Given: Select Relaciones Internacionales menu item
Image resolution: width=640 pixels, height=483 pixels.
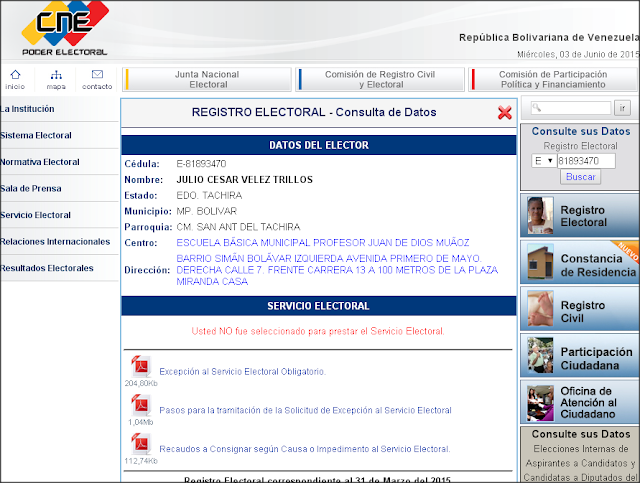Looking at the screenshot, I should pos(55,242).
